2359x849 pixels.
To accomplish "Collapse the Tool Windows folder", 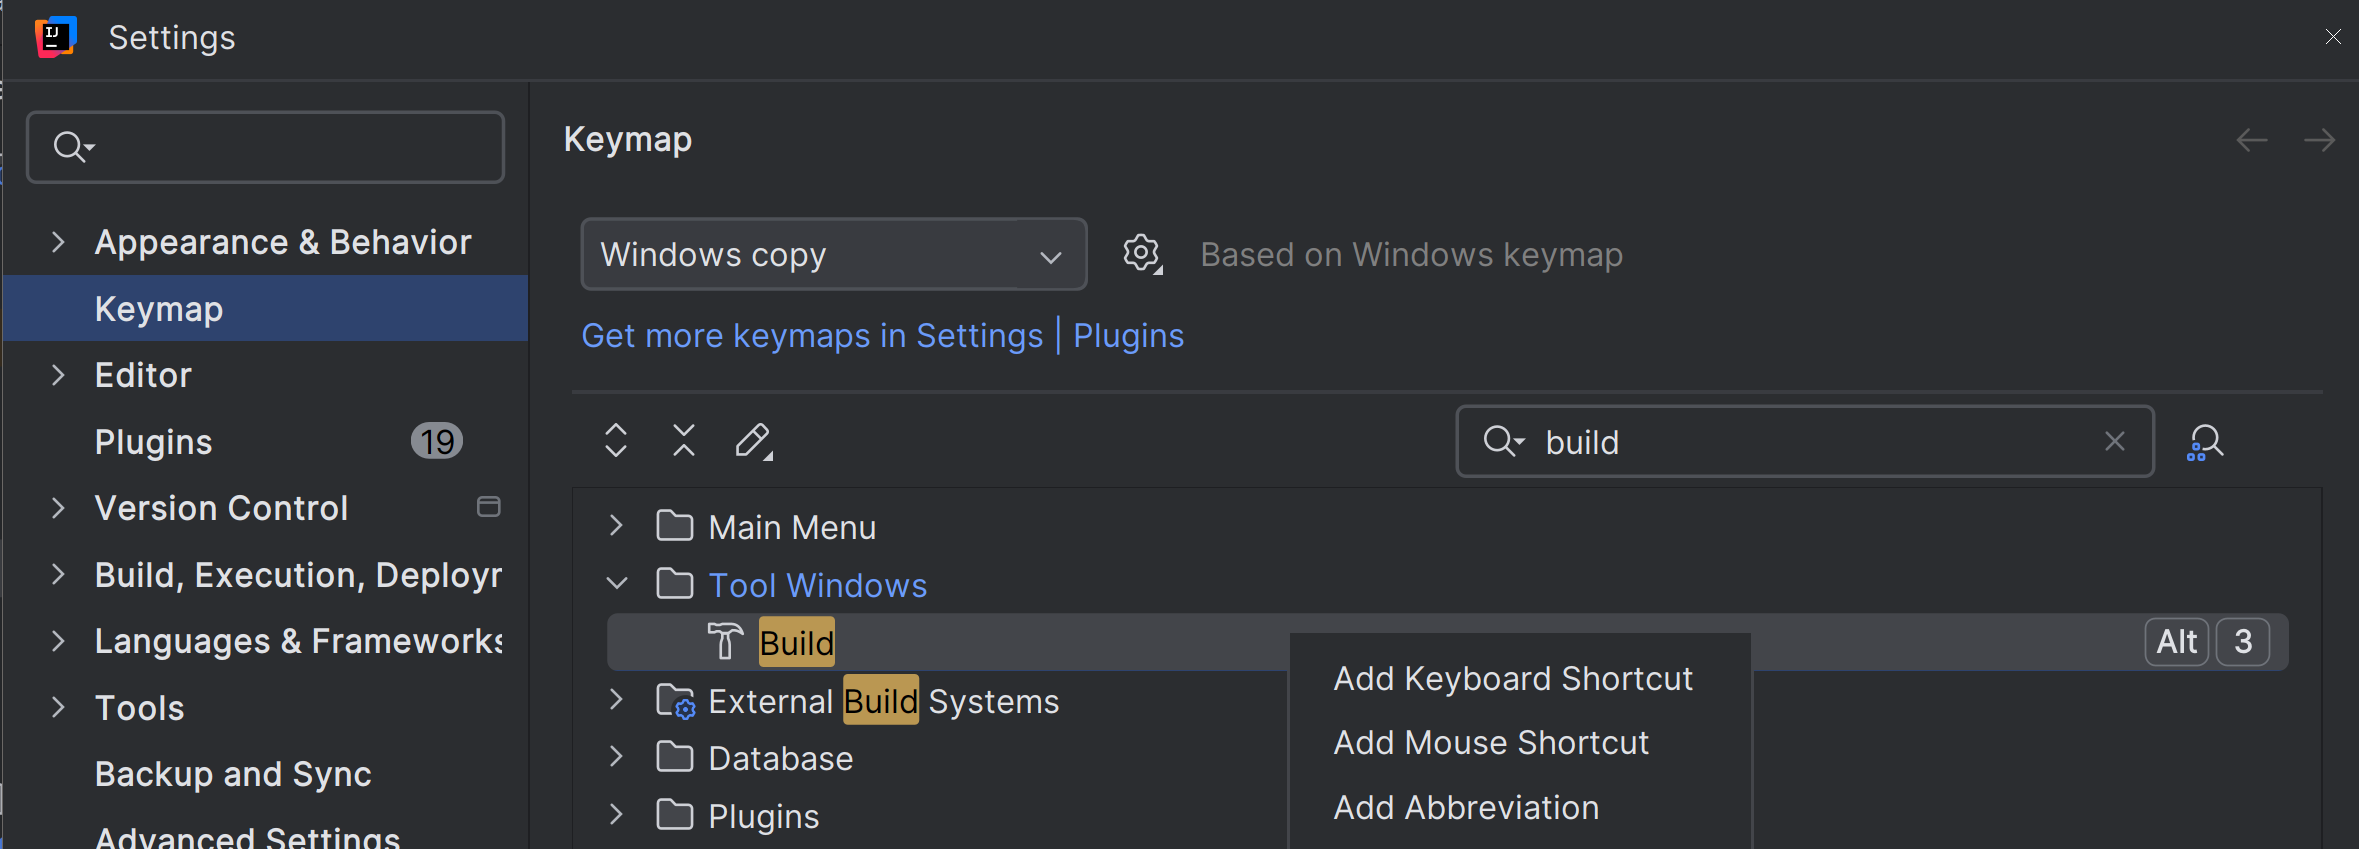I will coord(616,584).
